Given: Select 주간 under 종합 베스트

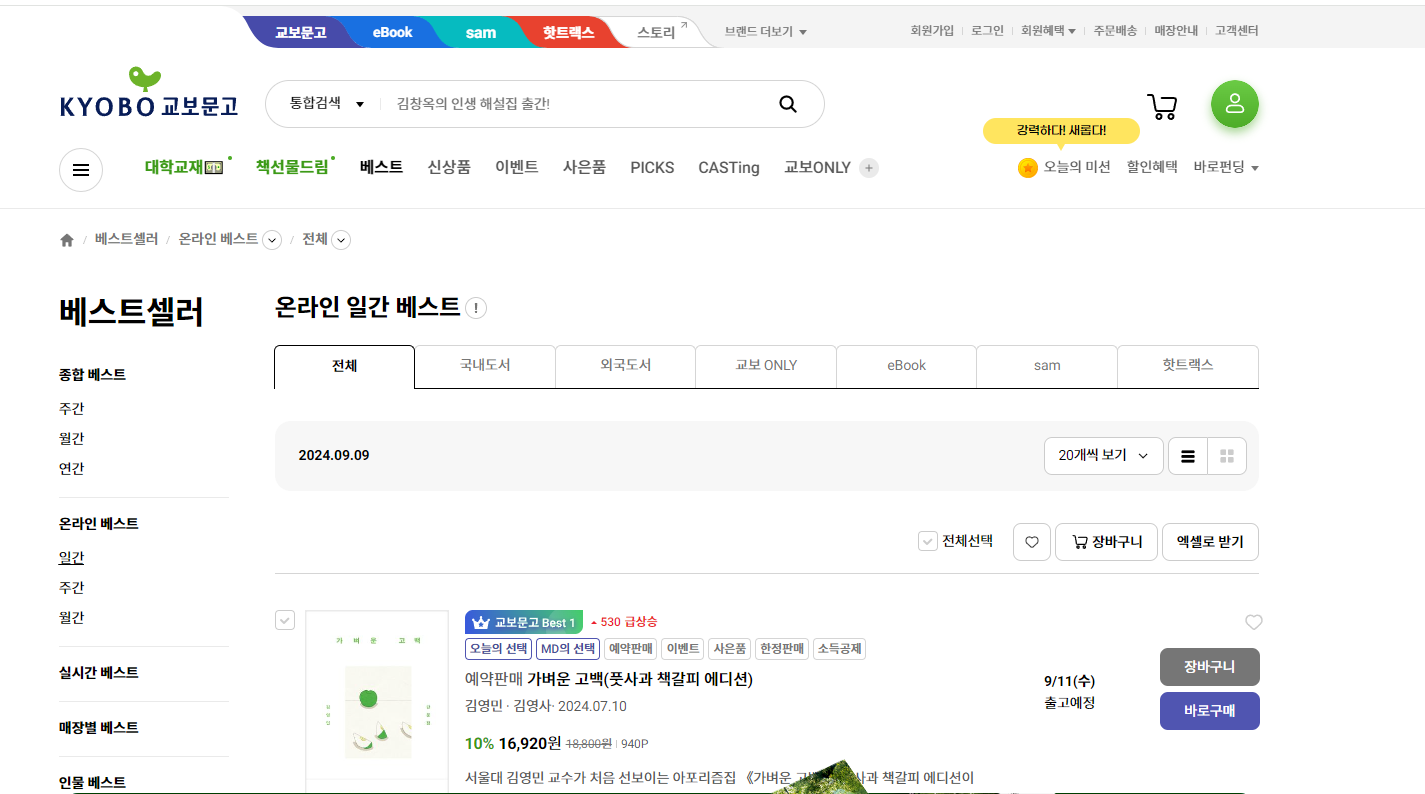Looking at the screenshot, I should pos(71,409).
